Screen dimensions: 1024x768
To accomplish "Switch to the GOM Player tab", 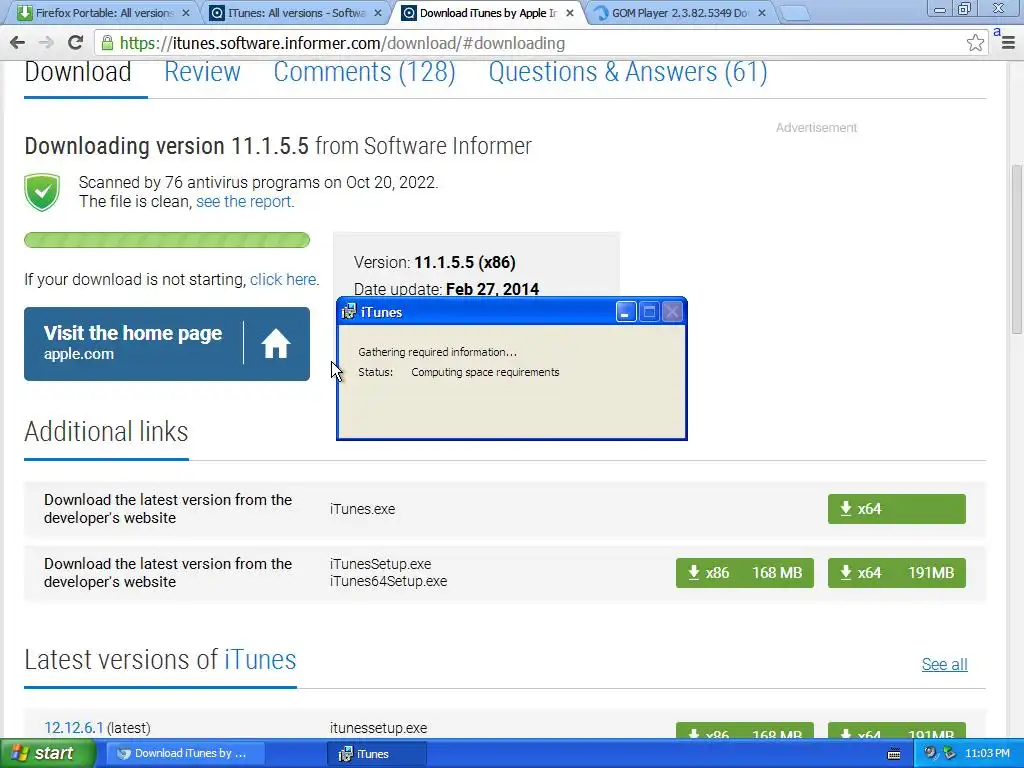I will tap(679, 13).
